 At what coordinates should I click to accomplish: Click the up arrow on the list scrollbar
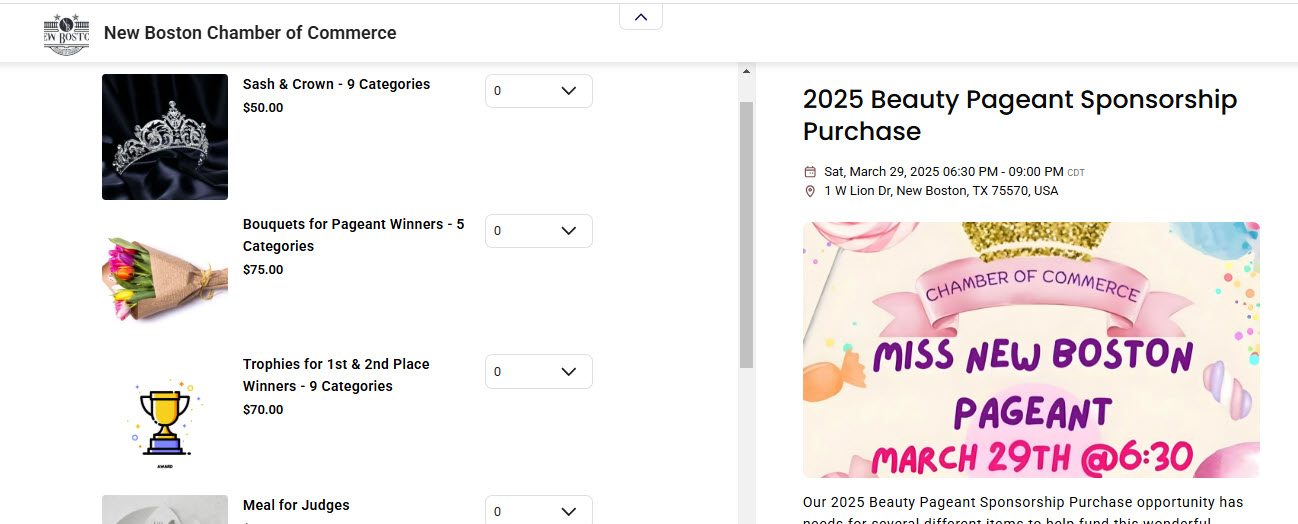(746, 71)
